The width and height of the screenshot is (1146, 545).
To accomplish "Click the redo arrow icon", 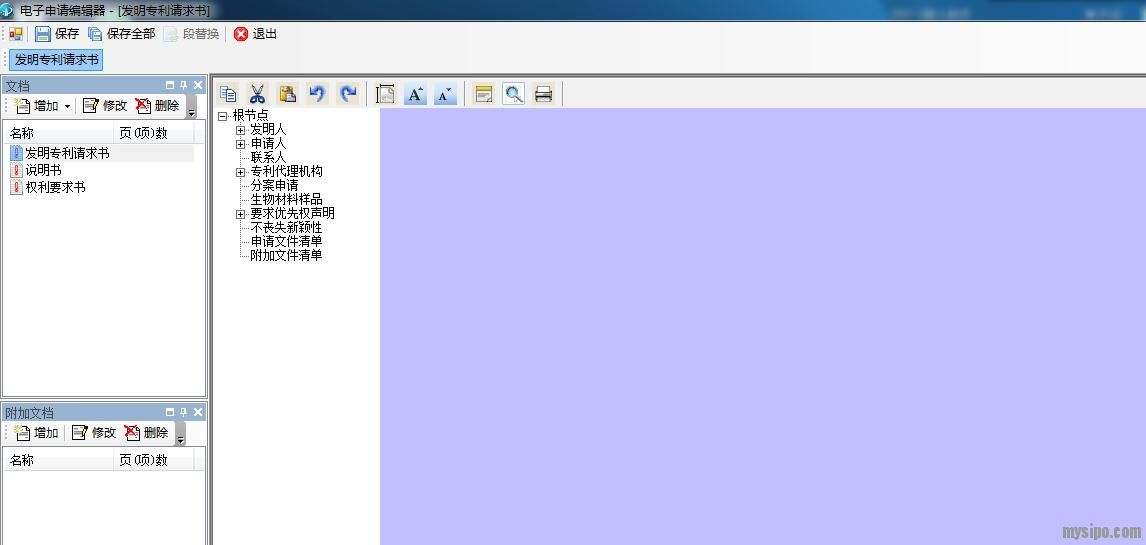I will pos(347,94).
